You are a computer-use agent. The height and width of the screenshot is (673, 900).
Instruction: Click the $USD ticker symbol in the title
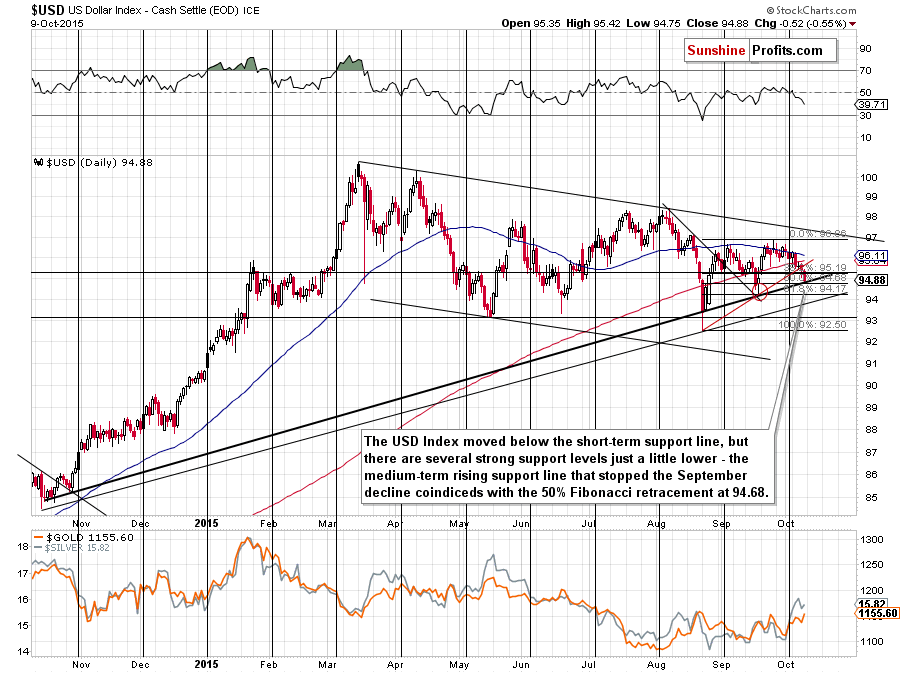(x=47, y=10)
